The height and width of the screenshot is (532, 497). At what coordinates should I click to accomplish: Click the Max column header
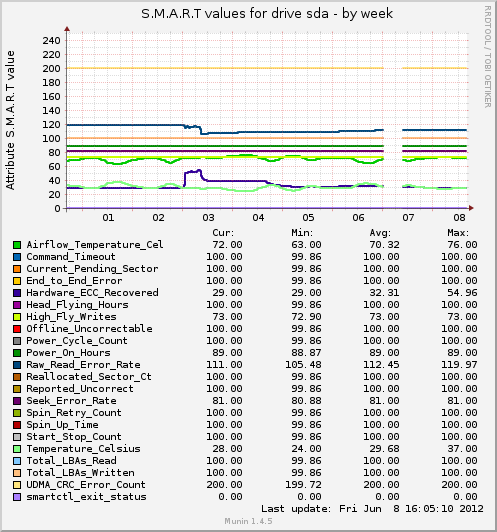458,233
